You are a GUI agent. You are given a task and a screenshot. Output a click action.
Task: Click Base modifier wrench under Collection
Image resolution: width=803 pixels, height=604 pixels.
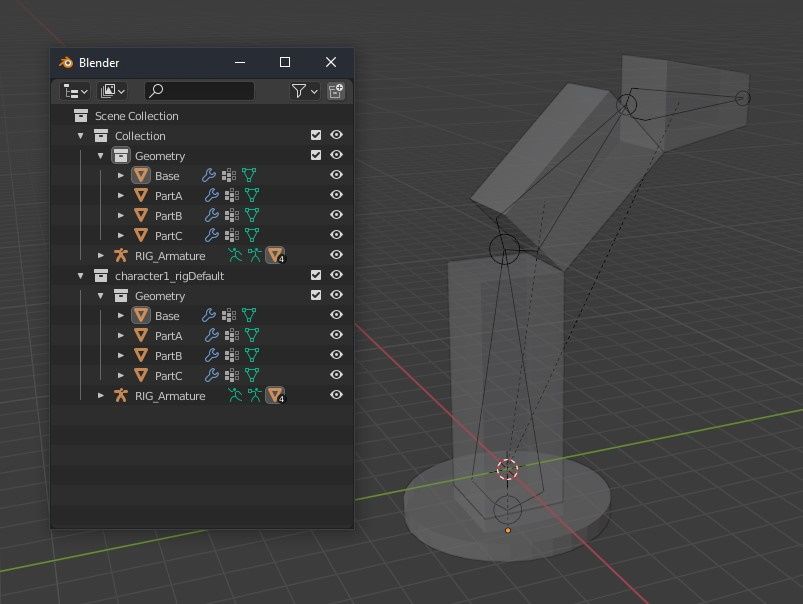[x=208, y=175]
